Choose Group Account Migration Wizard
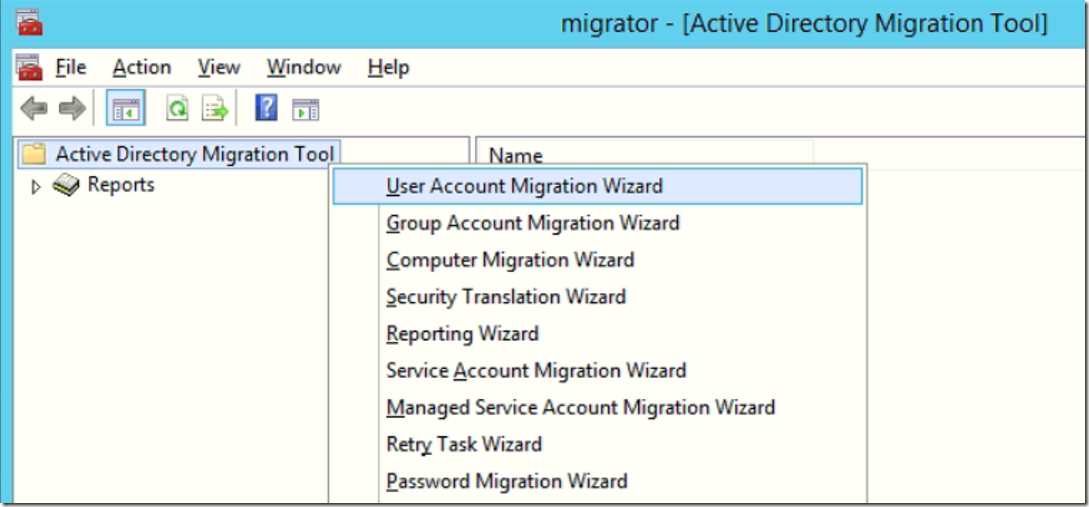This screenshot has width=1089, height=507. pyautogui.click(x=597, y=223)
